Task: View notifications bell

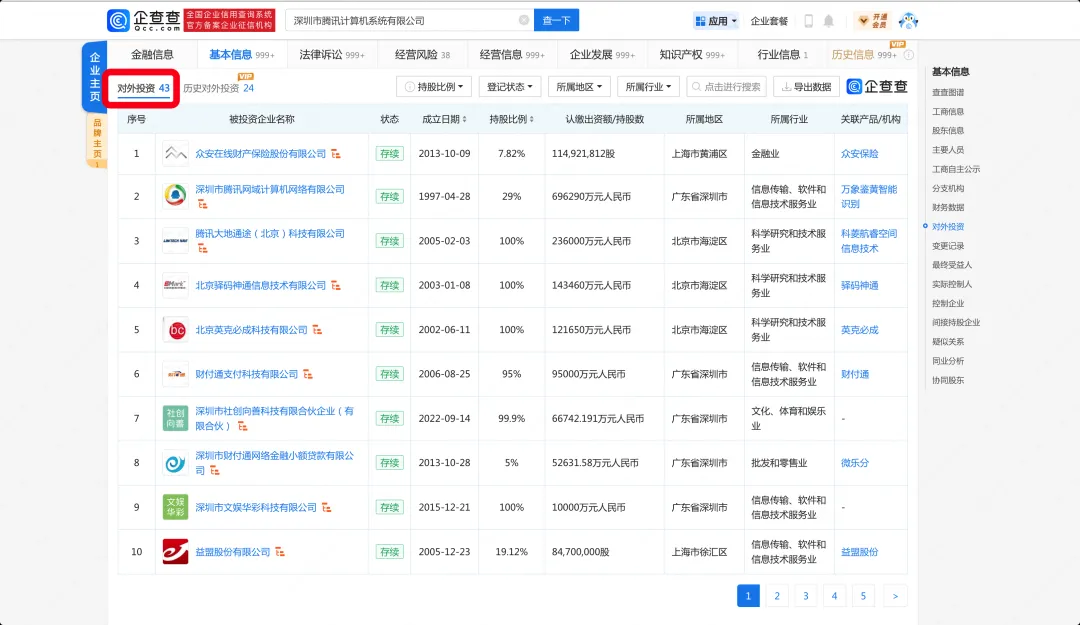Action: tap(829, 21)
